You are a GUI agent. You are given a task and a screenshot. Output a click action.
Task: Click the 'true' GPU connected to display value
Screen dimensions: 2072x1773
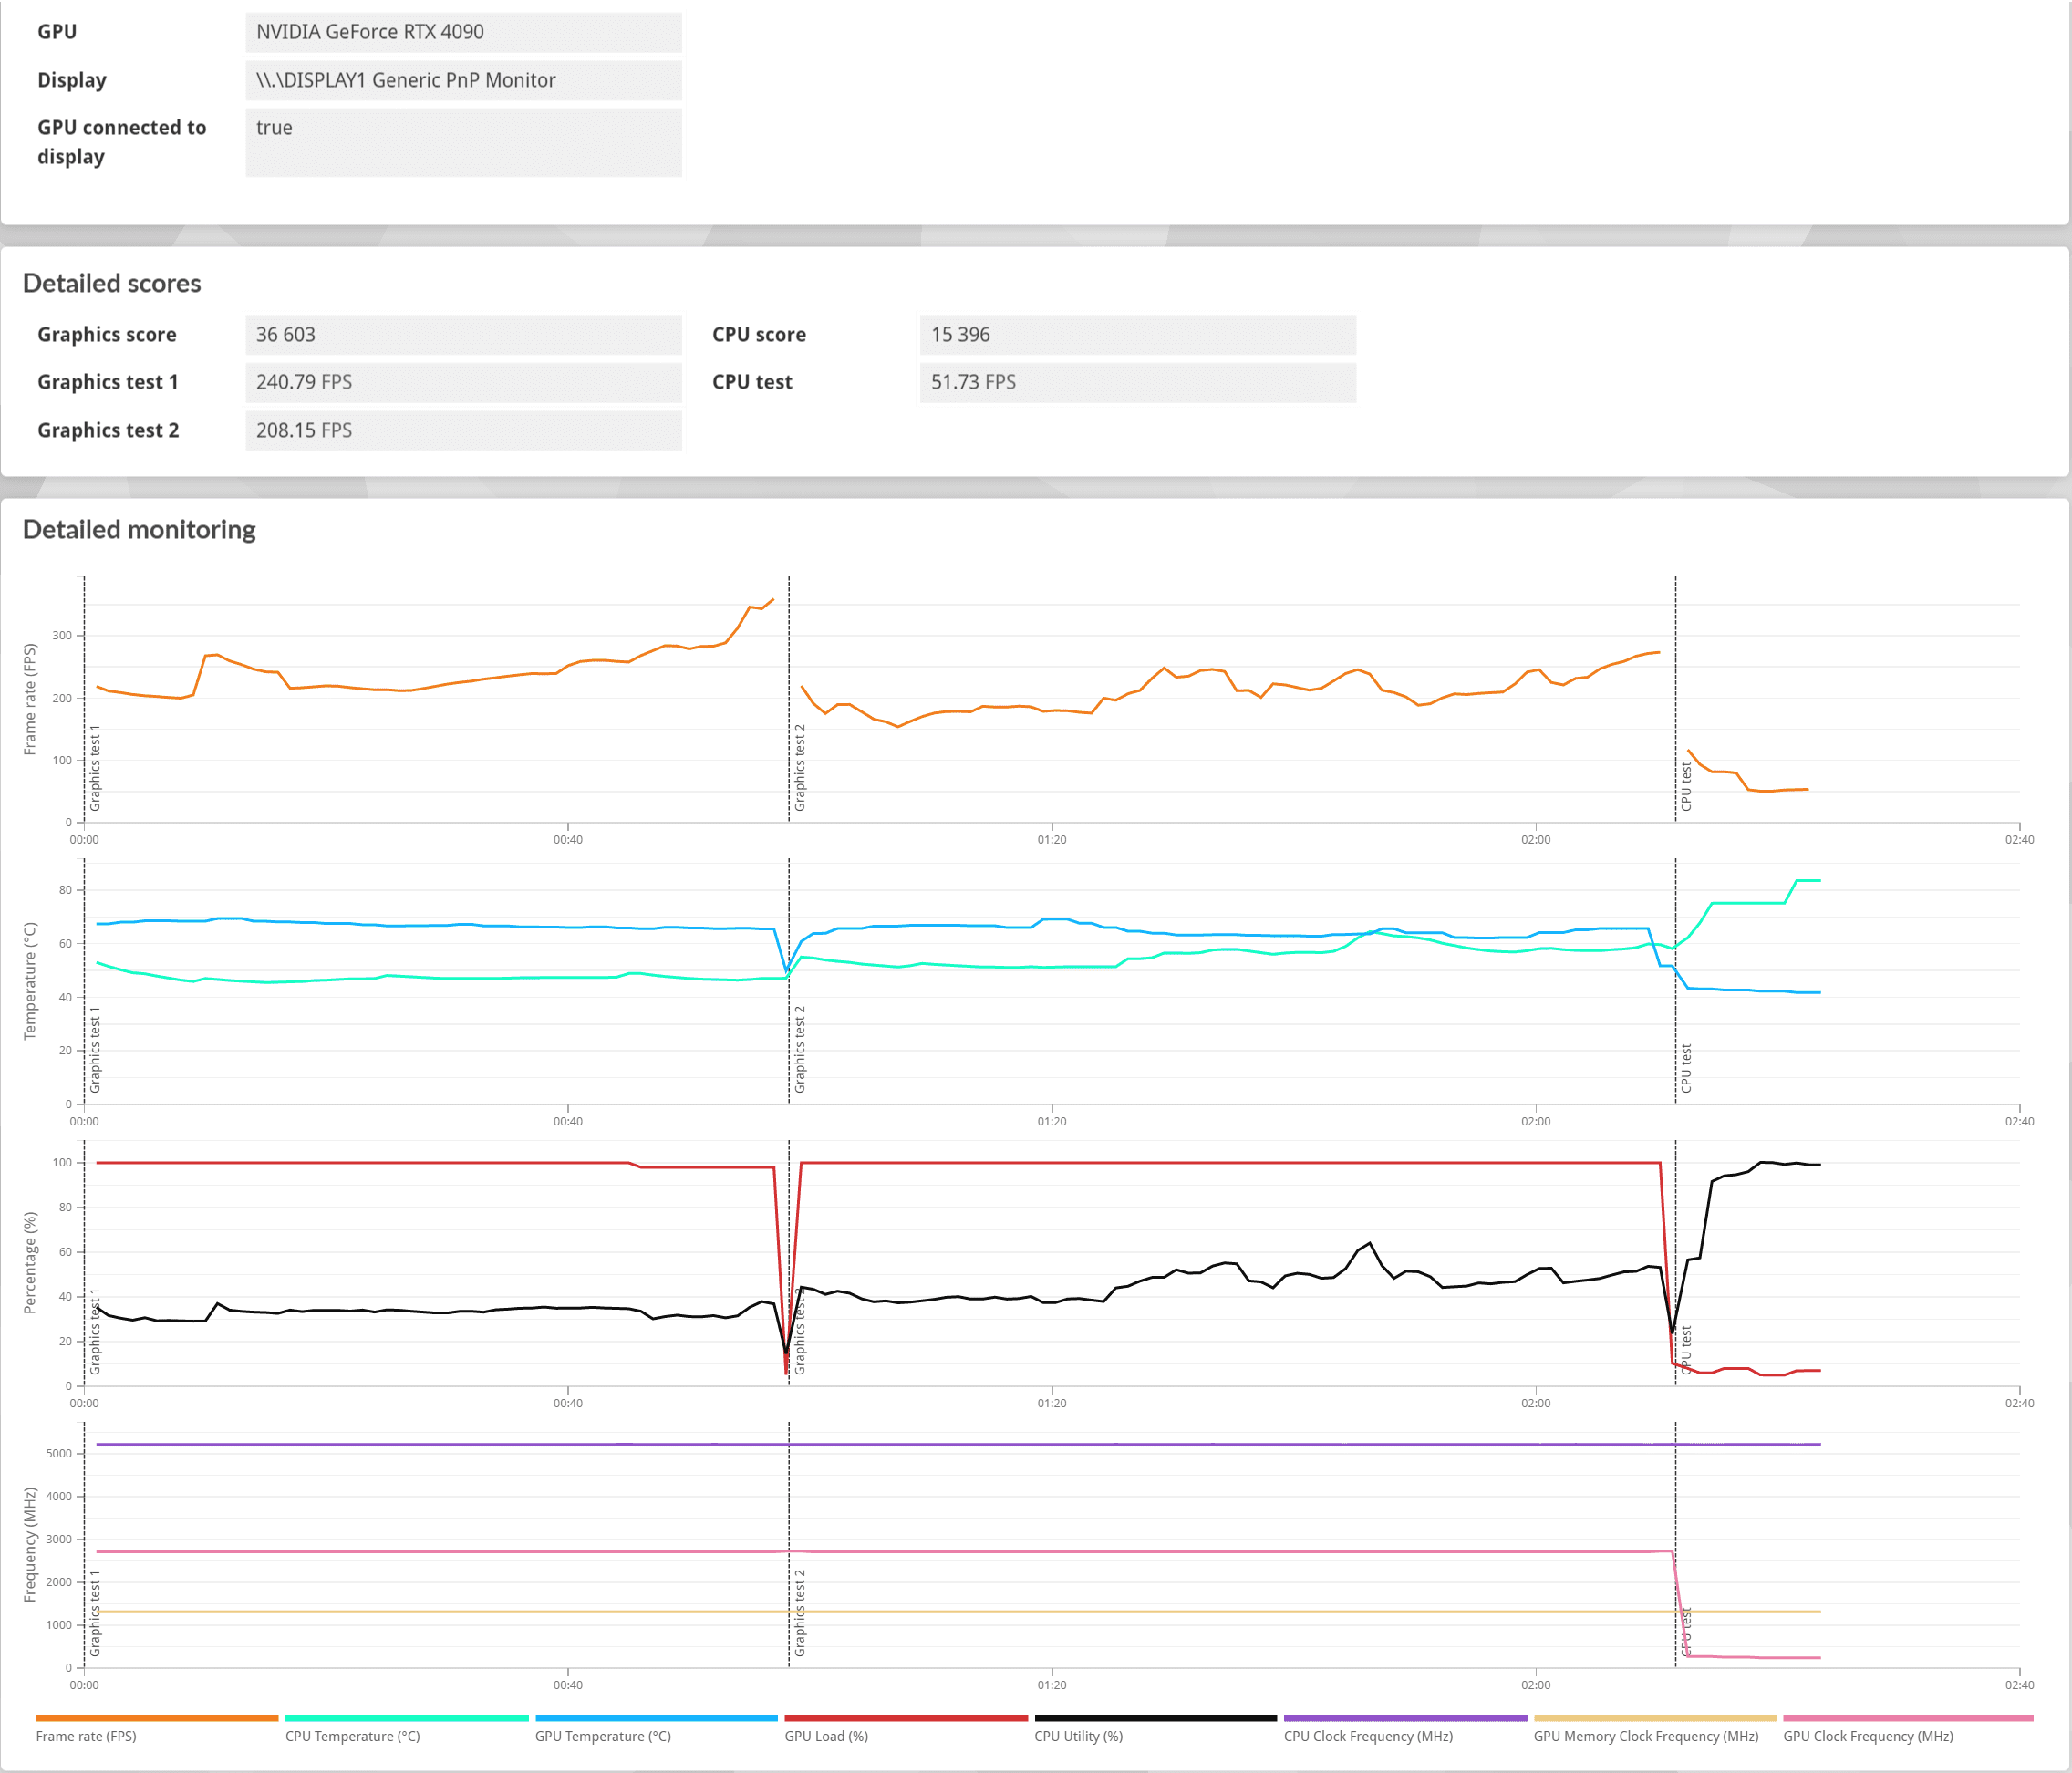tap(464, 142)
